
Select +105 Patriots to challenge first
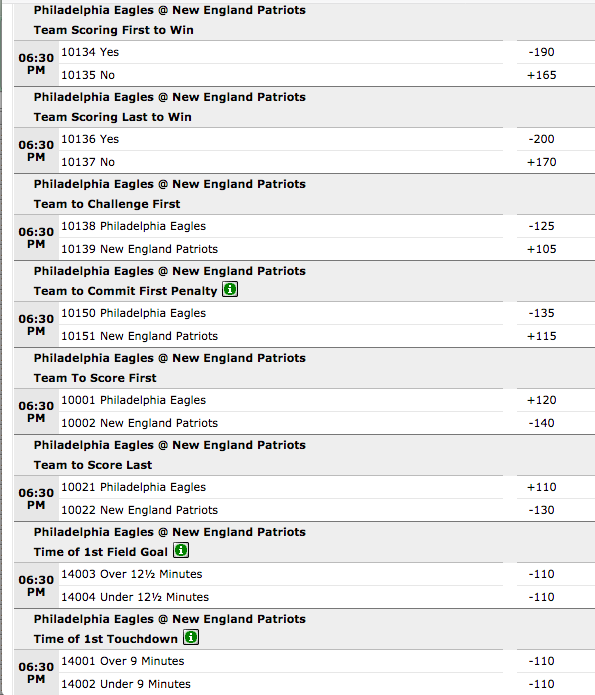(541, 249)
